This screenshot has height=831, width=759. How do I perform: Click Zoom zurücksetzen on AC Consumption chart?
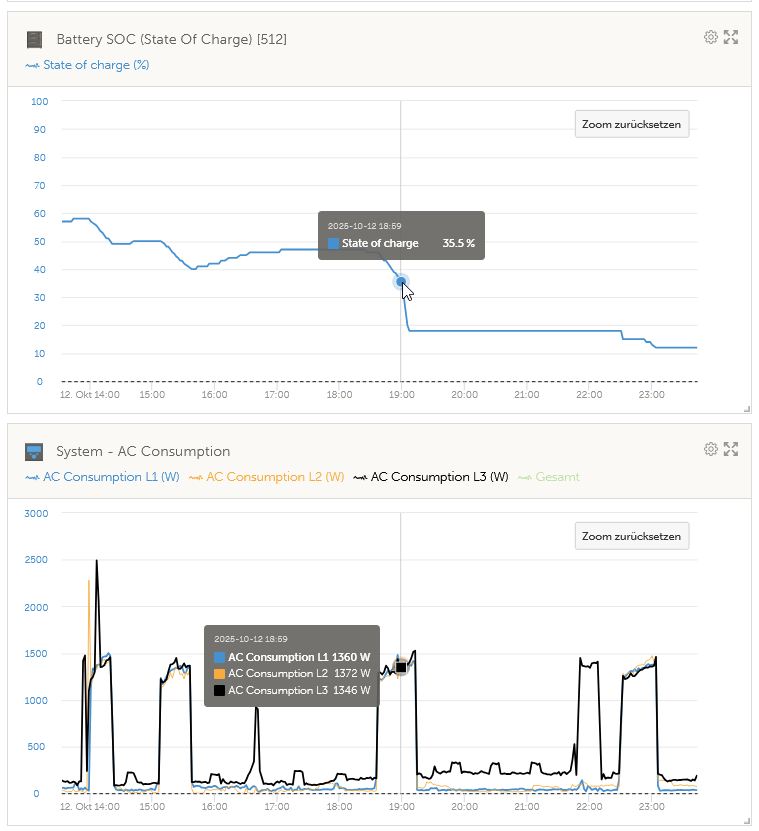click(631, 536)
